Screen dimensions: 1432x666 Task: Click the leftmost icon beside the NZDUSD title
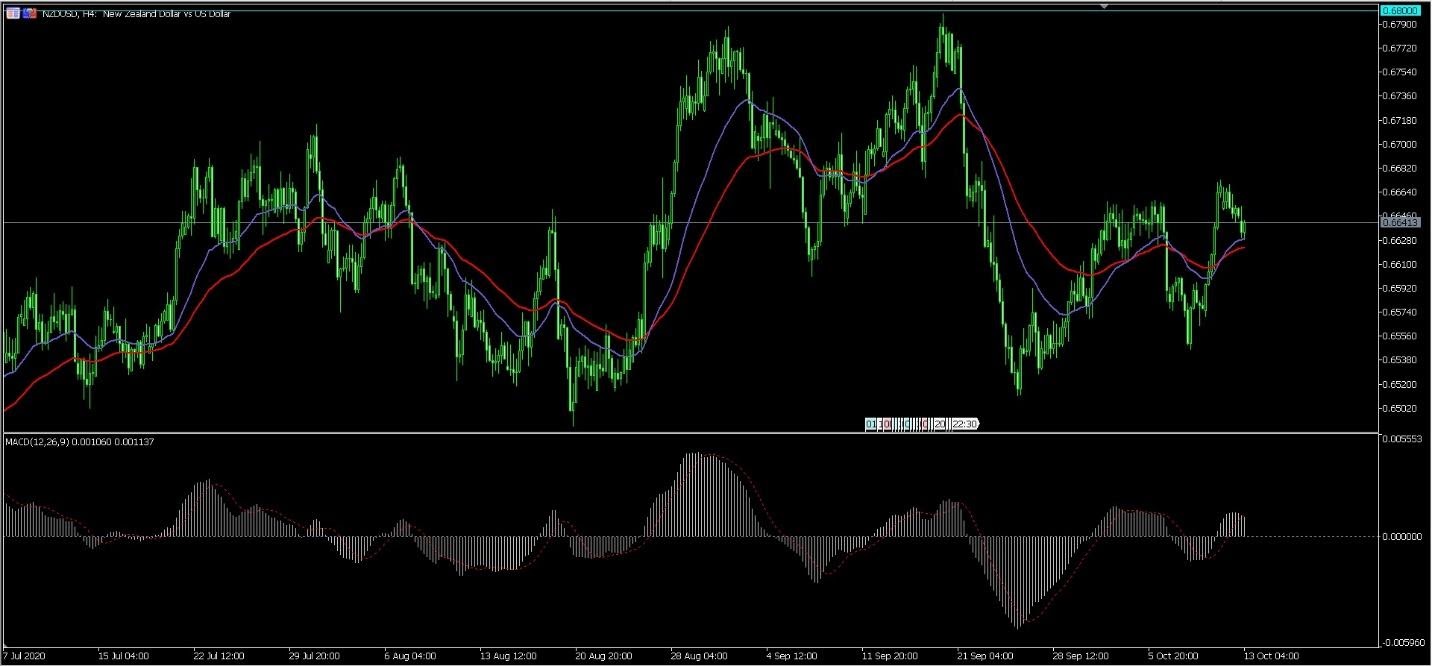tap(12, 14)
